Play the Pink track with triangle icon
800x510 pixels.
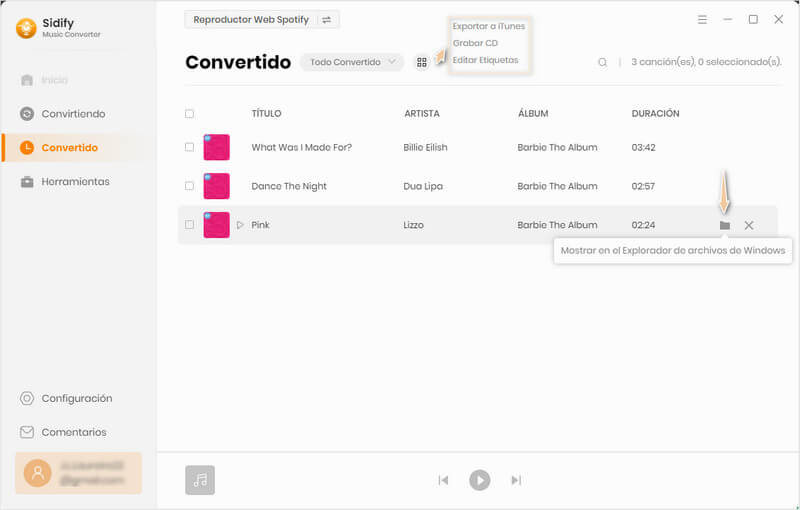coord(240,225)
